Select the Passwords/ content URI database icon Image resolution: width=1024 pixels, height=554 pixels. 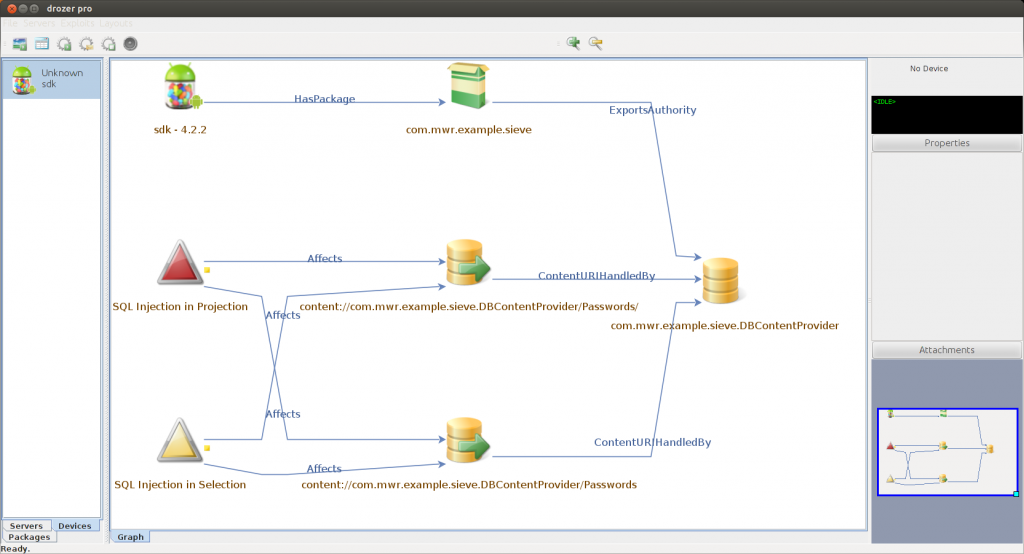click(x=468, y=262)
